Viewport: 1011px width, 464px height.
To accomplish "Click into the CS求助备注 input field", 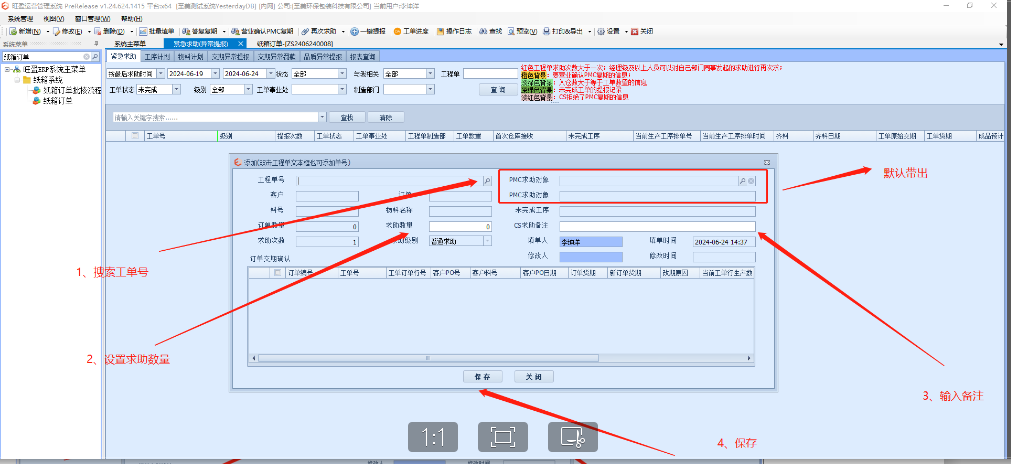I will point(657,226).
